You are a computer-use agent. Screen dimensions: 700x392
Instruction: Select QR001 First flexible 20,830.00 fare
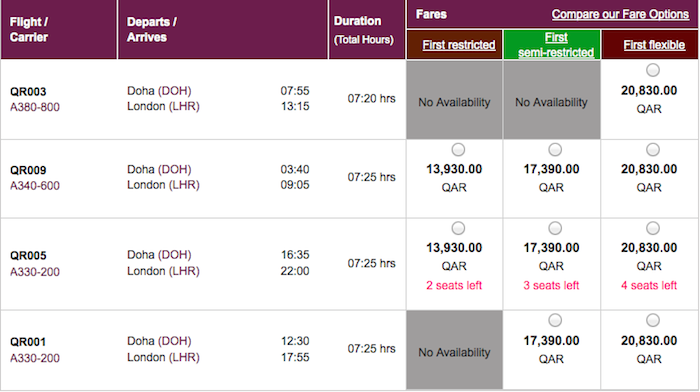pyautogui.click(x=653, y=320)
